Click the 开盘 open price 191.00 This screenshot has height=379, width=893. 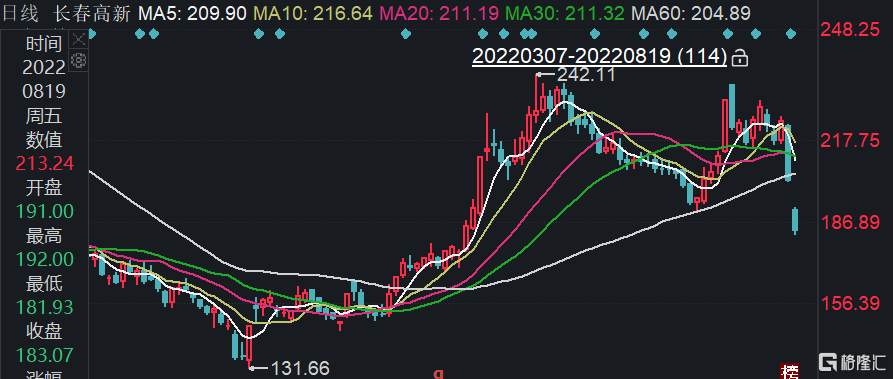click(44, 212)
